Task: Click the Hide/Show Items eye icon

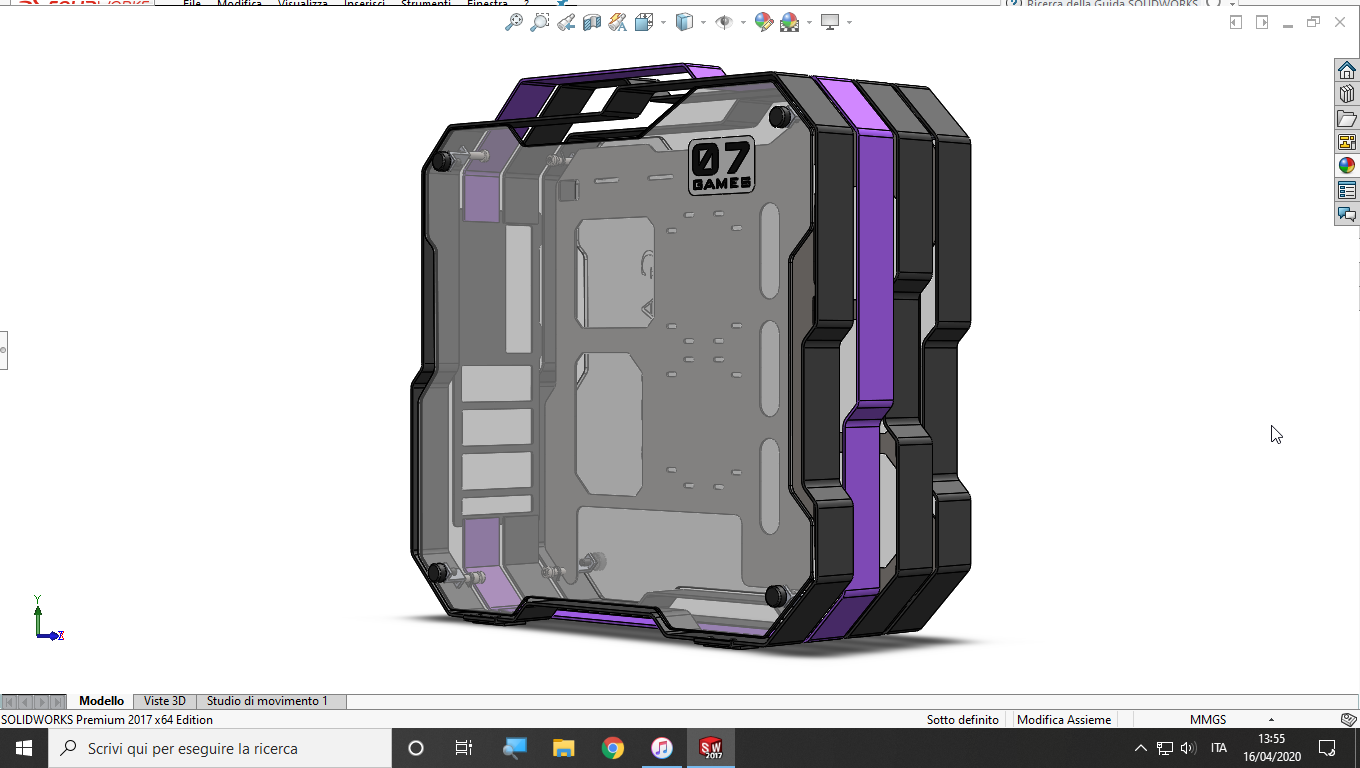Action: tap(724, 22)
